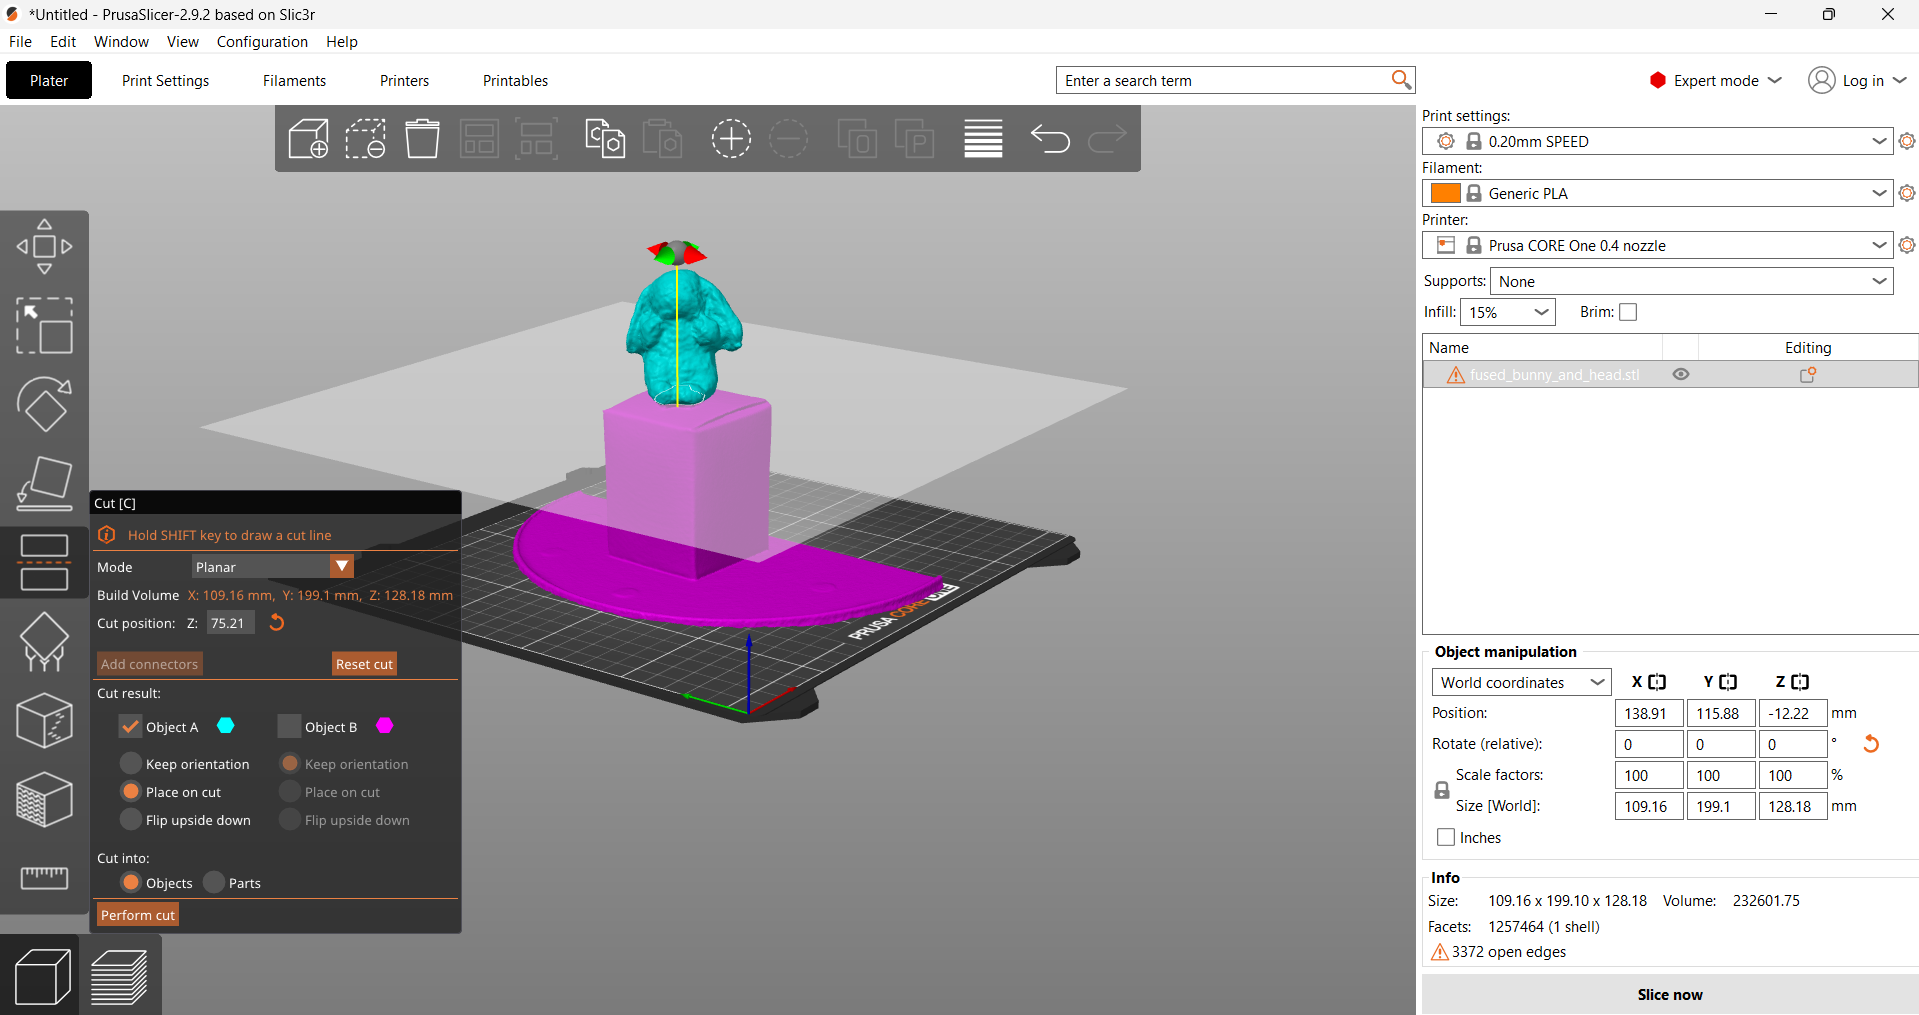The image size is (1919, 1015).
Task: Open the World coordinates dropdown
Action: (1520, 682)
